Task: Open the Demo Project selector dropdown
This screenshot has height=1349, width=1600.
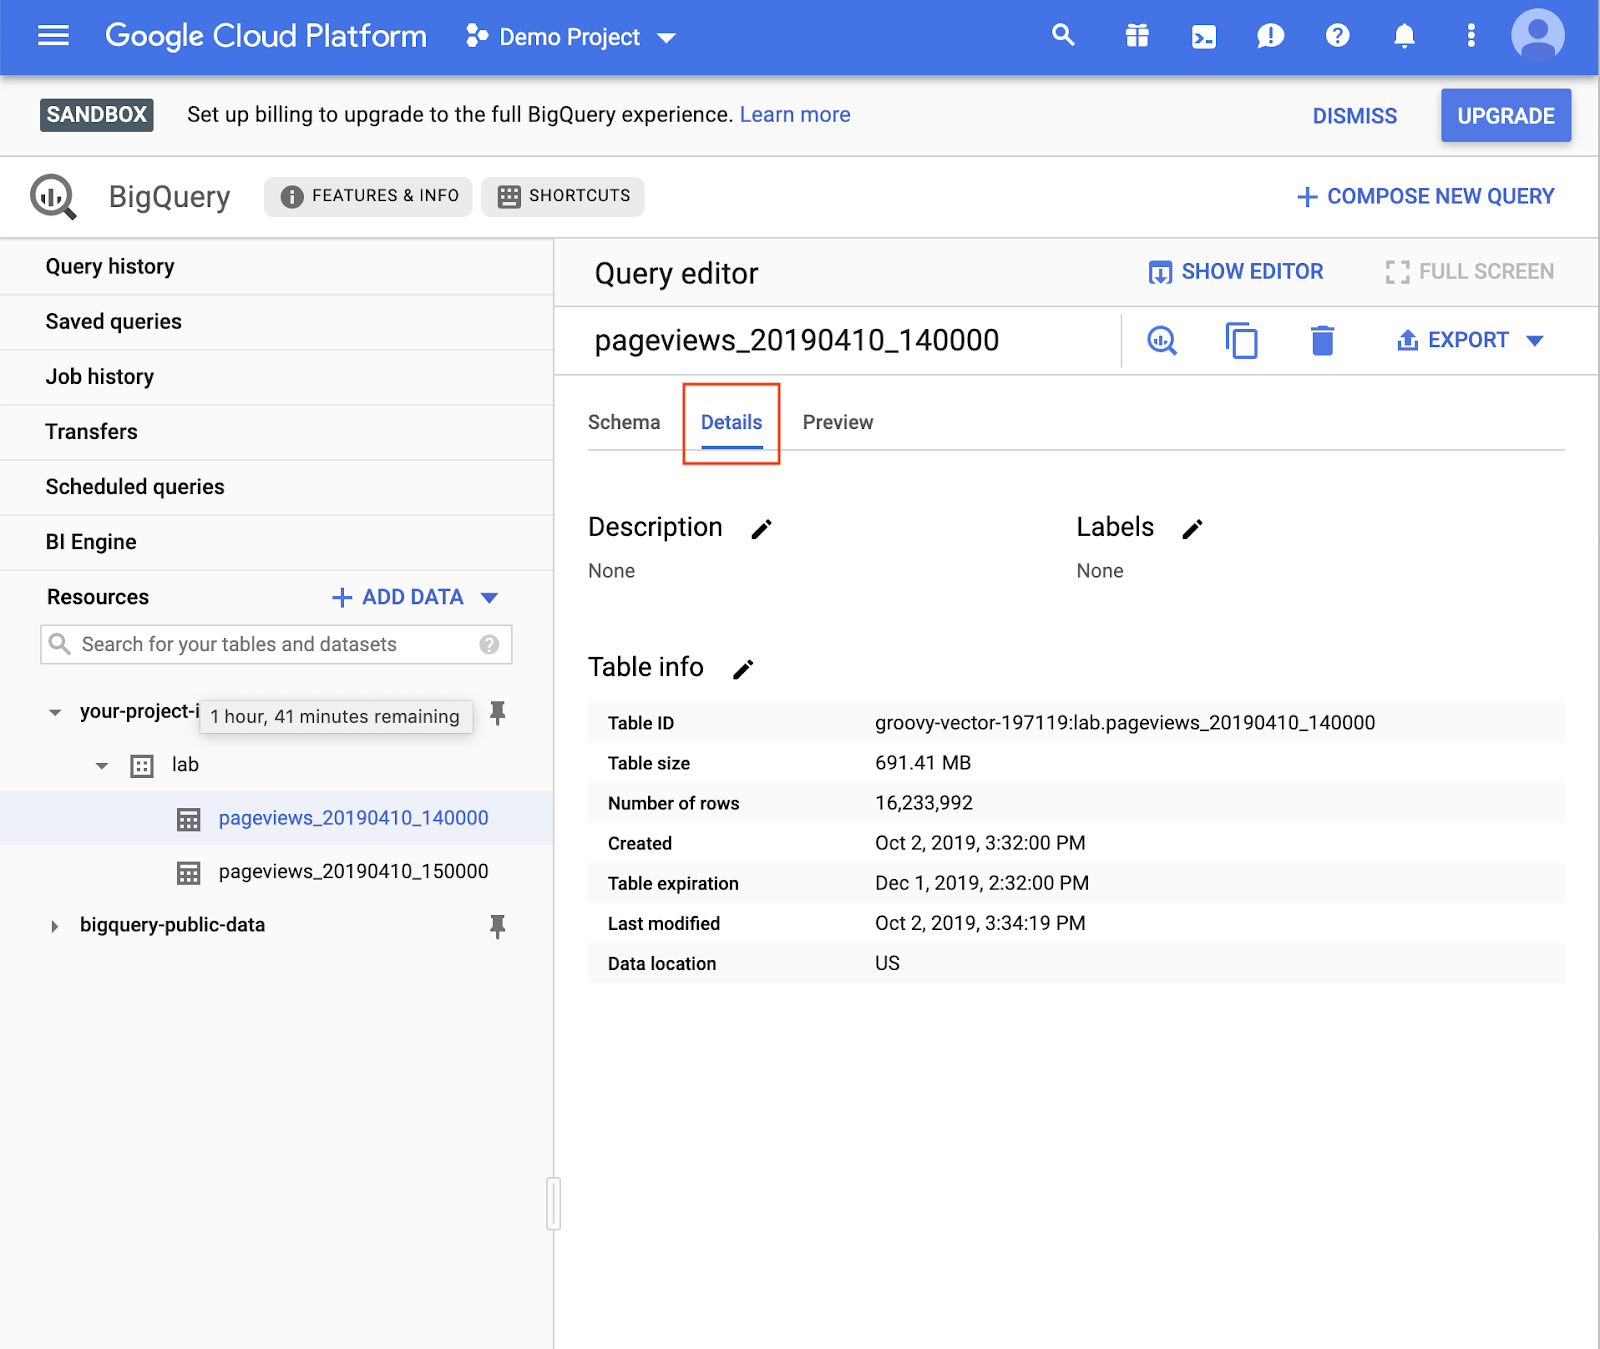Action: pyautogui.click(x=571, y=37)
